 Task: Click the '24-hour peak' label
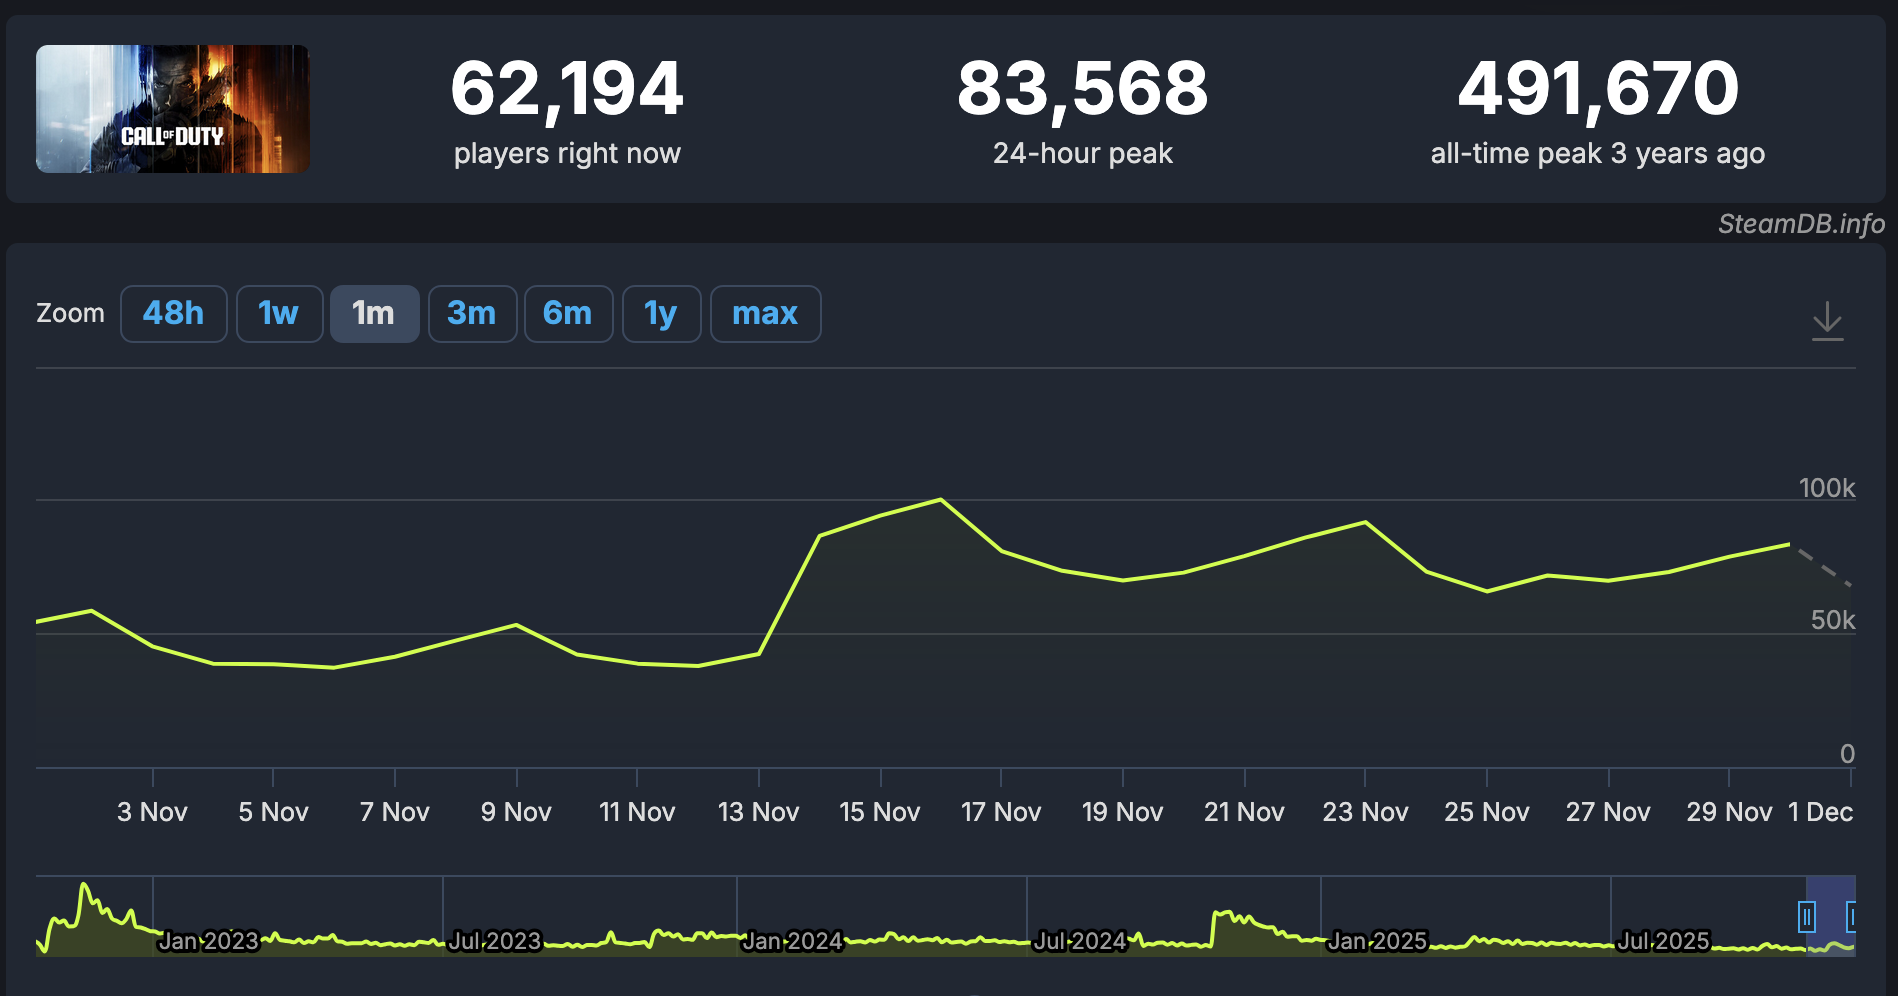tap(1083, 153)
